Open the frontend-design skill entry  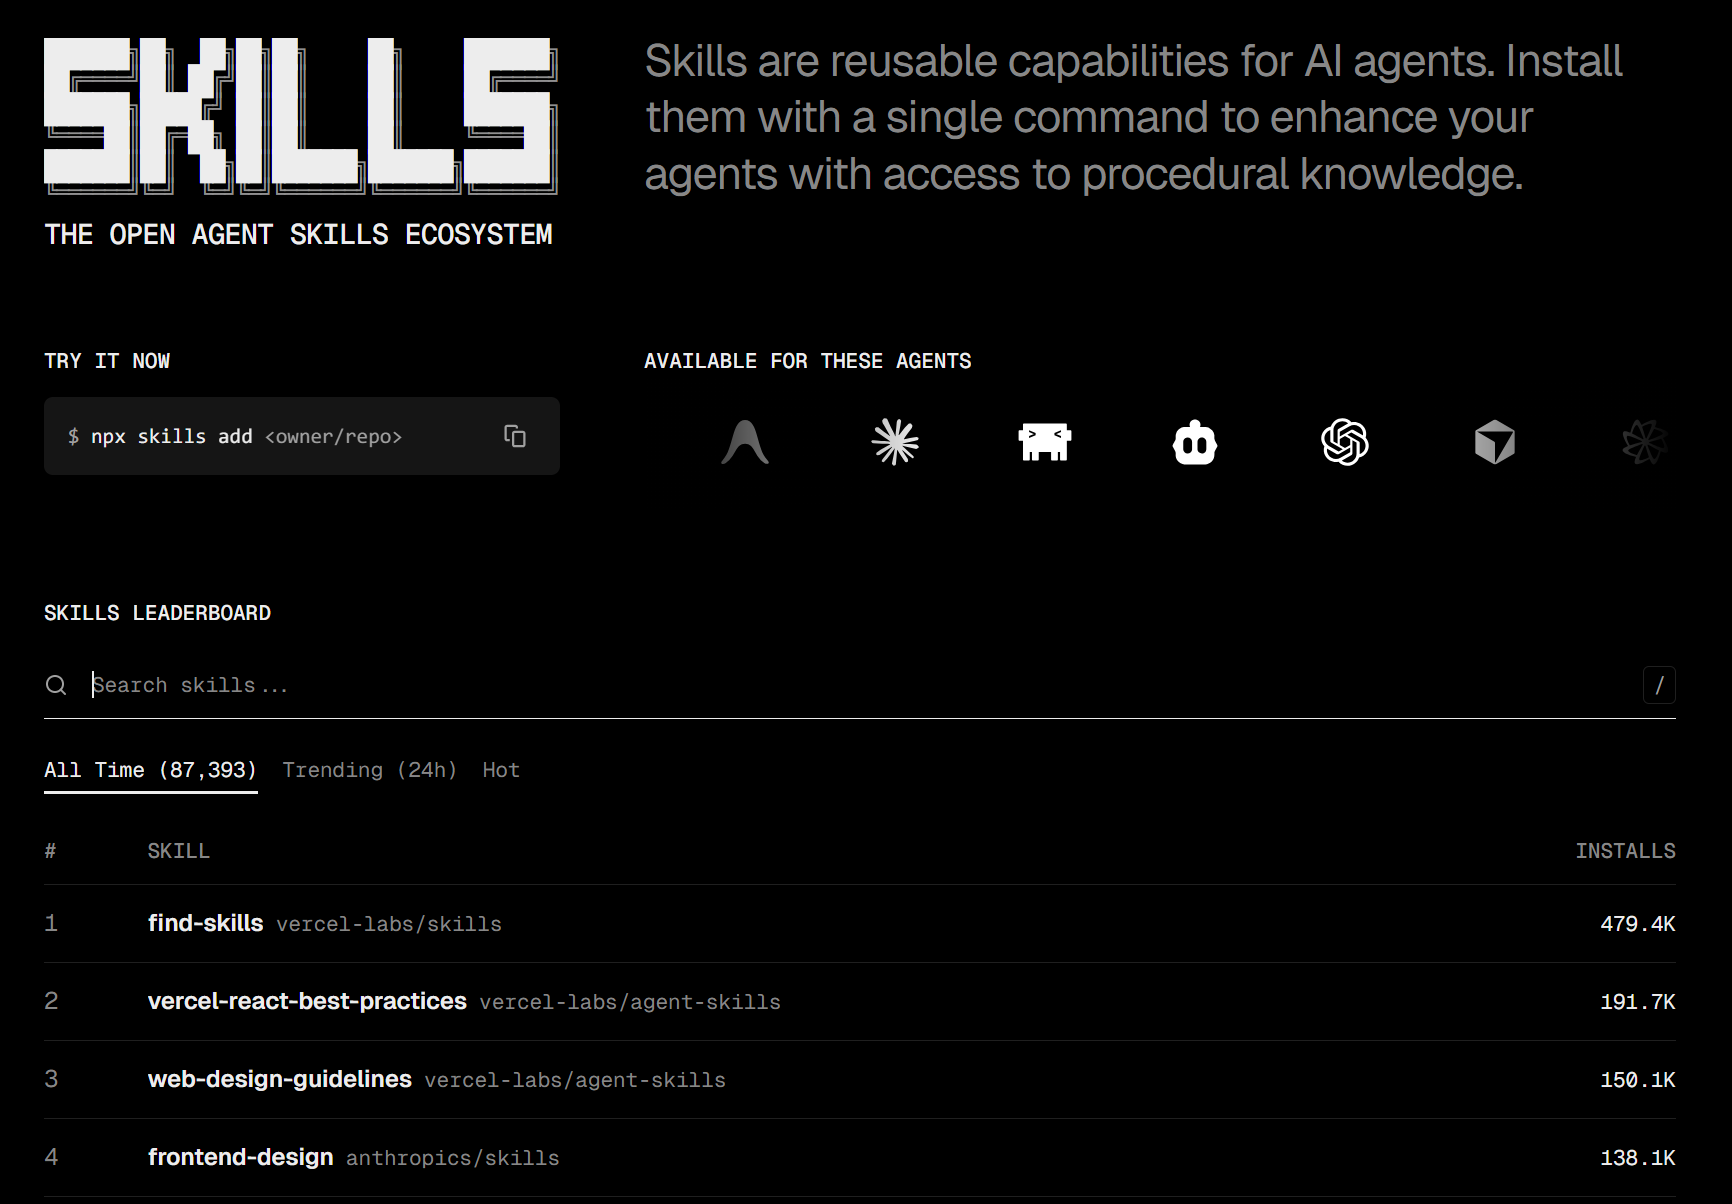tap(240, 1157)
